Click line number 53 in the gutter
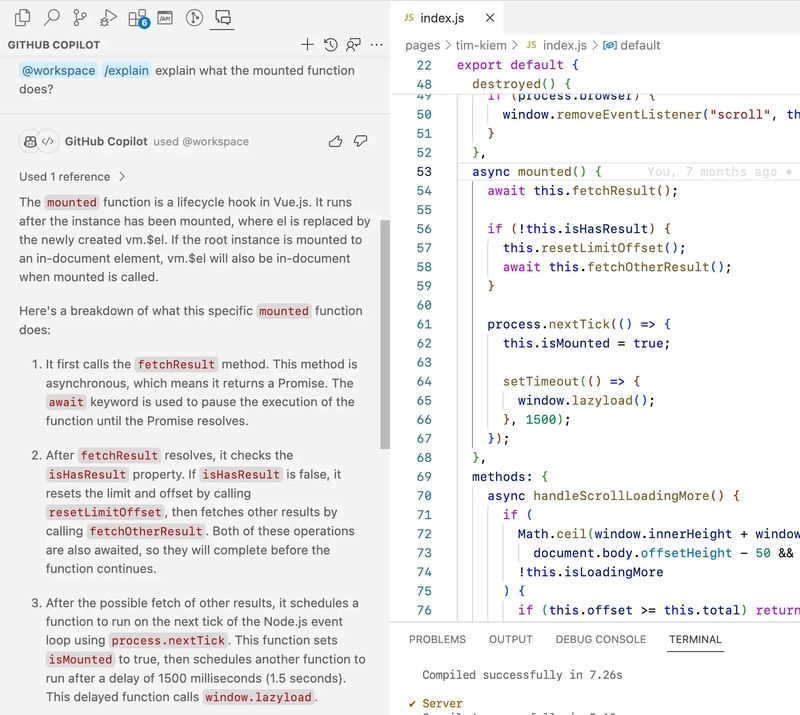Screen dimensions: 800x715 (x=424, y=172)
